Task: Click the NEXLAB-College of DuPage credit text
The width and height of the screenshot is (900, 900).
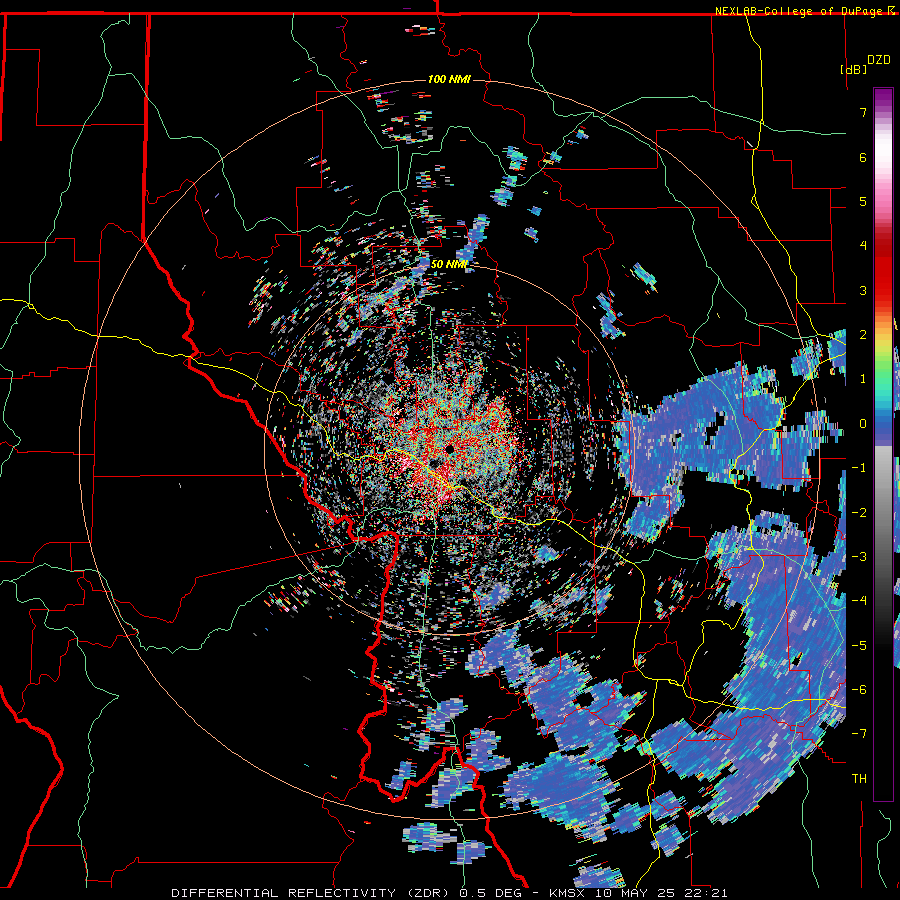Action: (x=800, y=11)
